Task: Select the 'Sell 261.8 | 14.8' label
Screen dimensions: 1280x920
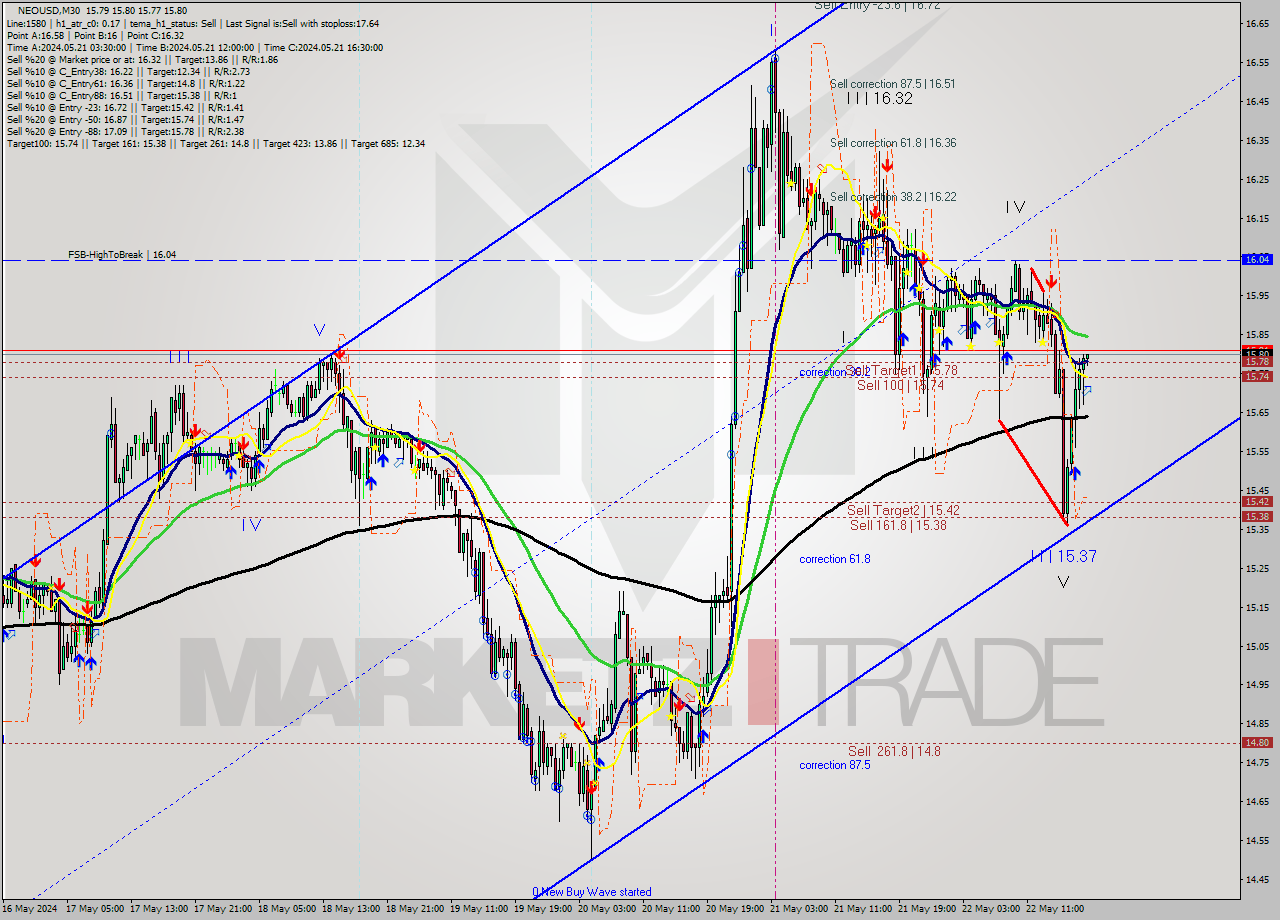Action: [894, 751]
